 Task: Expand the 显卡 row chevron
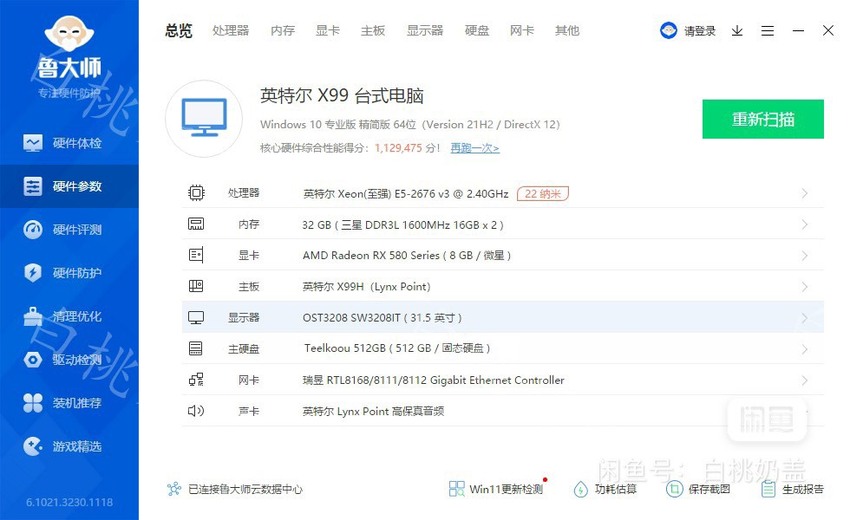click(804, 255)
